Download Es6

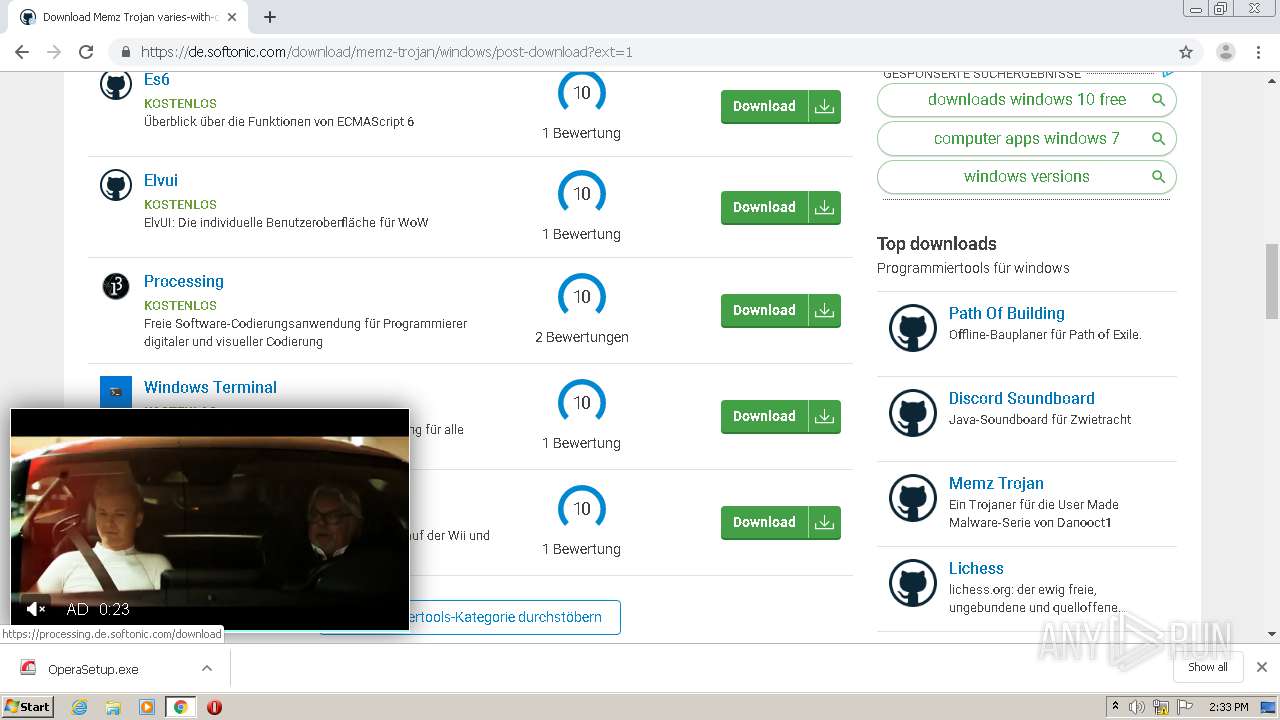pos(780,106)
